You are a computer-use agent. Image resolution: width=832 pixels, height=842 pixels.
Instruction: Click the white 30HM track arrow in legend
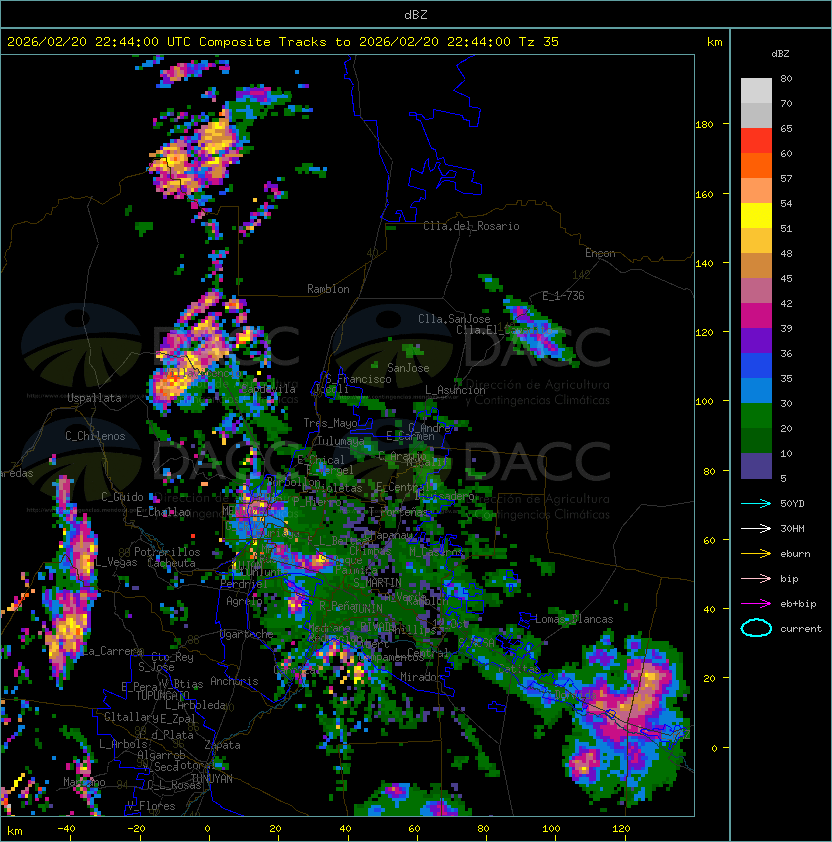click(756, 529)
